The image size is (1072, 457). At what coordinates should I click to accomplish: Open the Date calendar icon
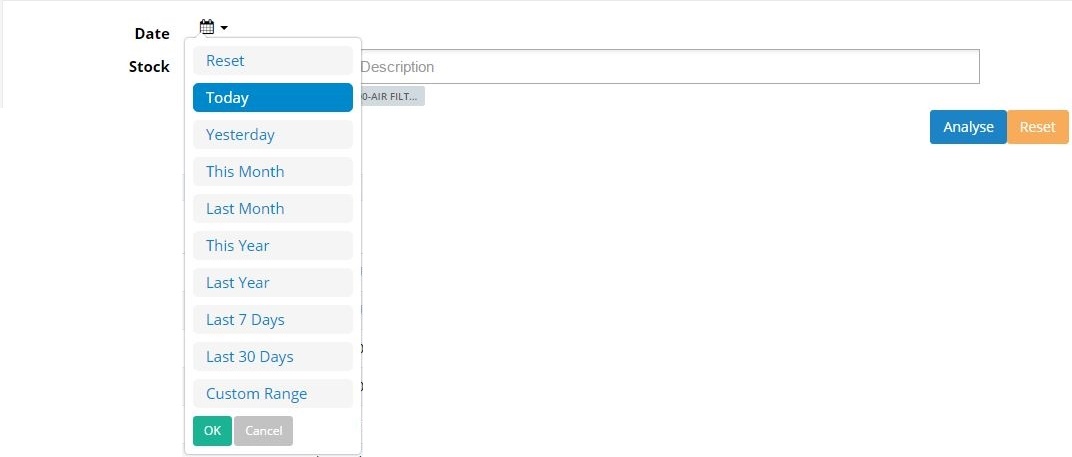tap(207, 27)
